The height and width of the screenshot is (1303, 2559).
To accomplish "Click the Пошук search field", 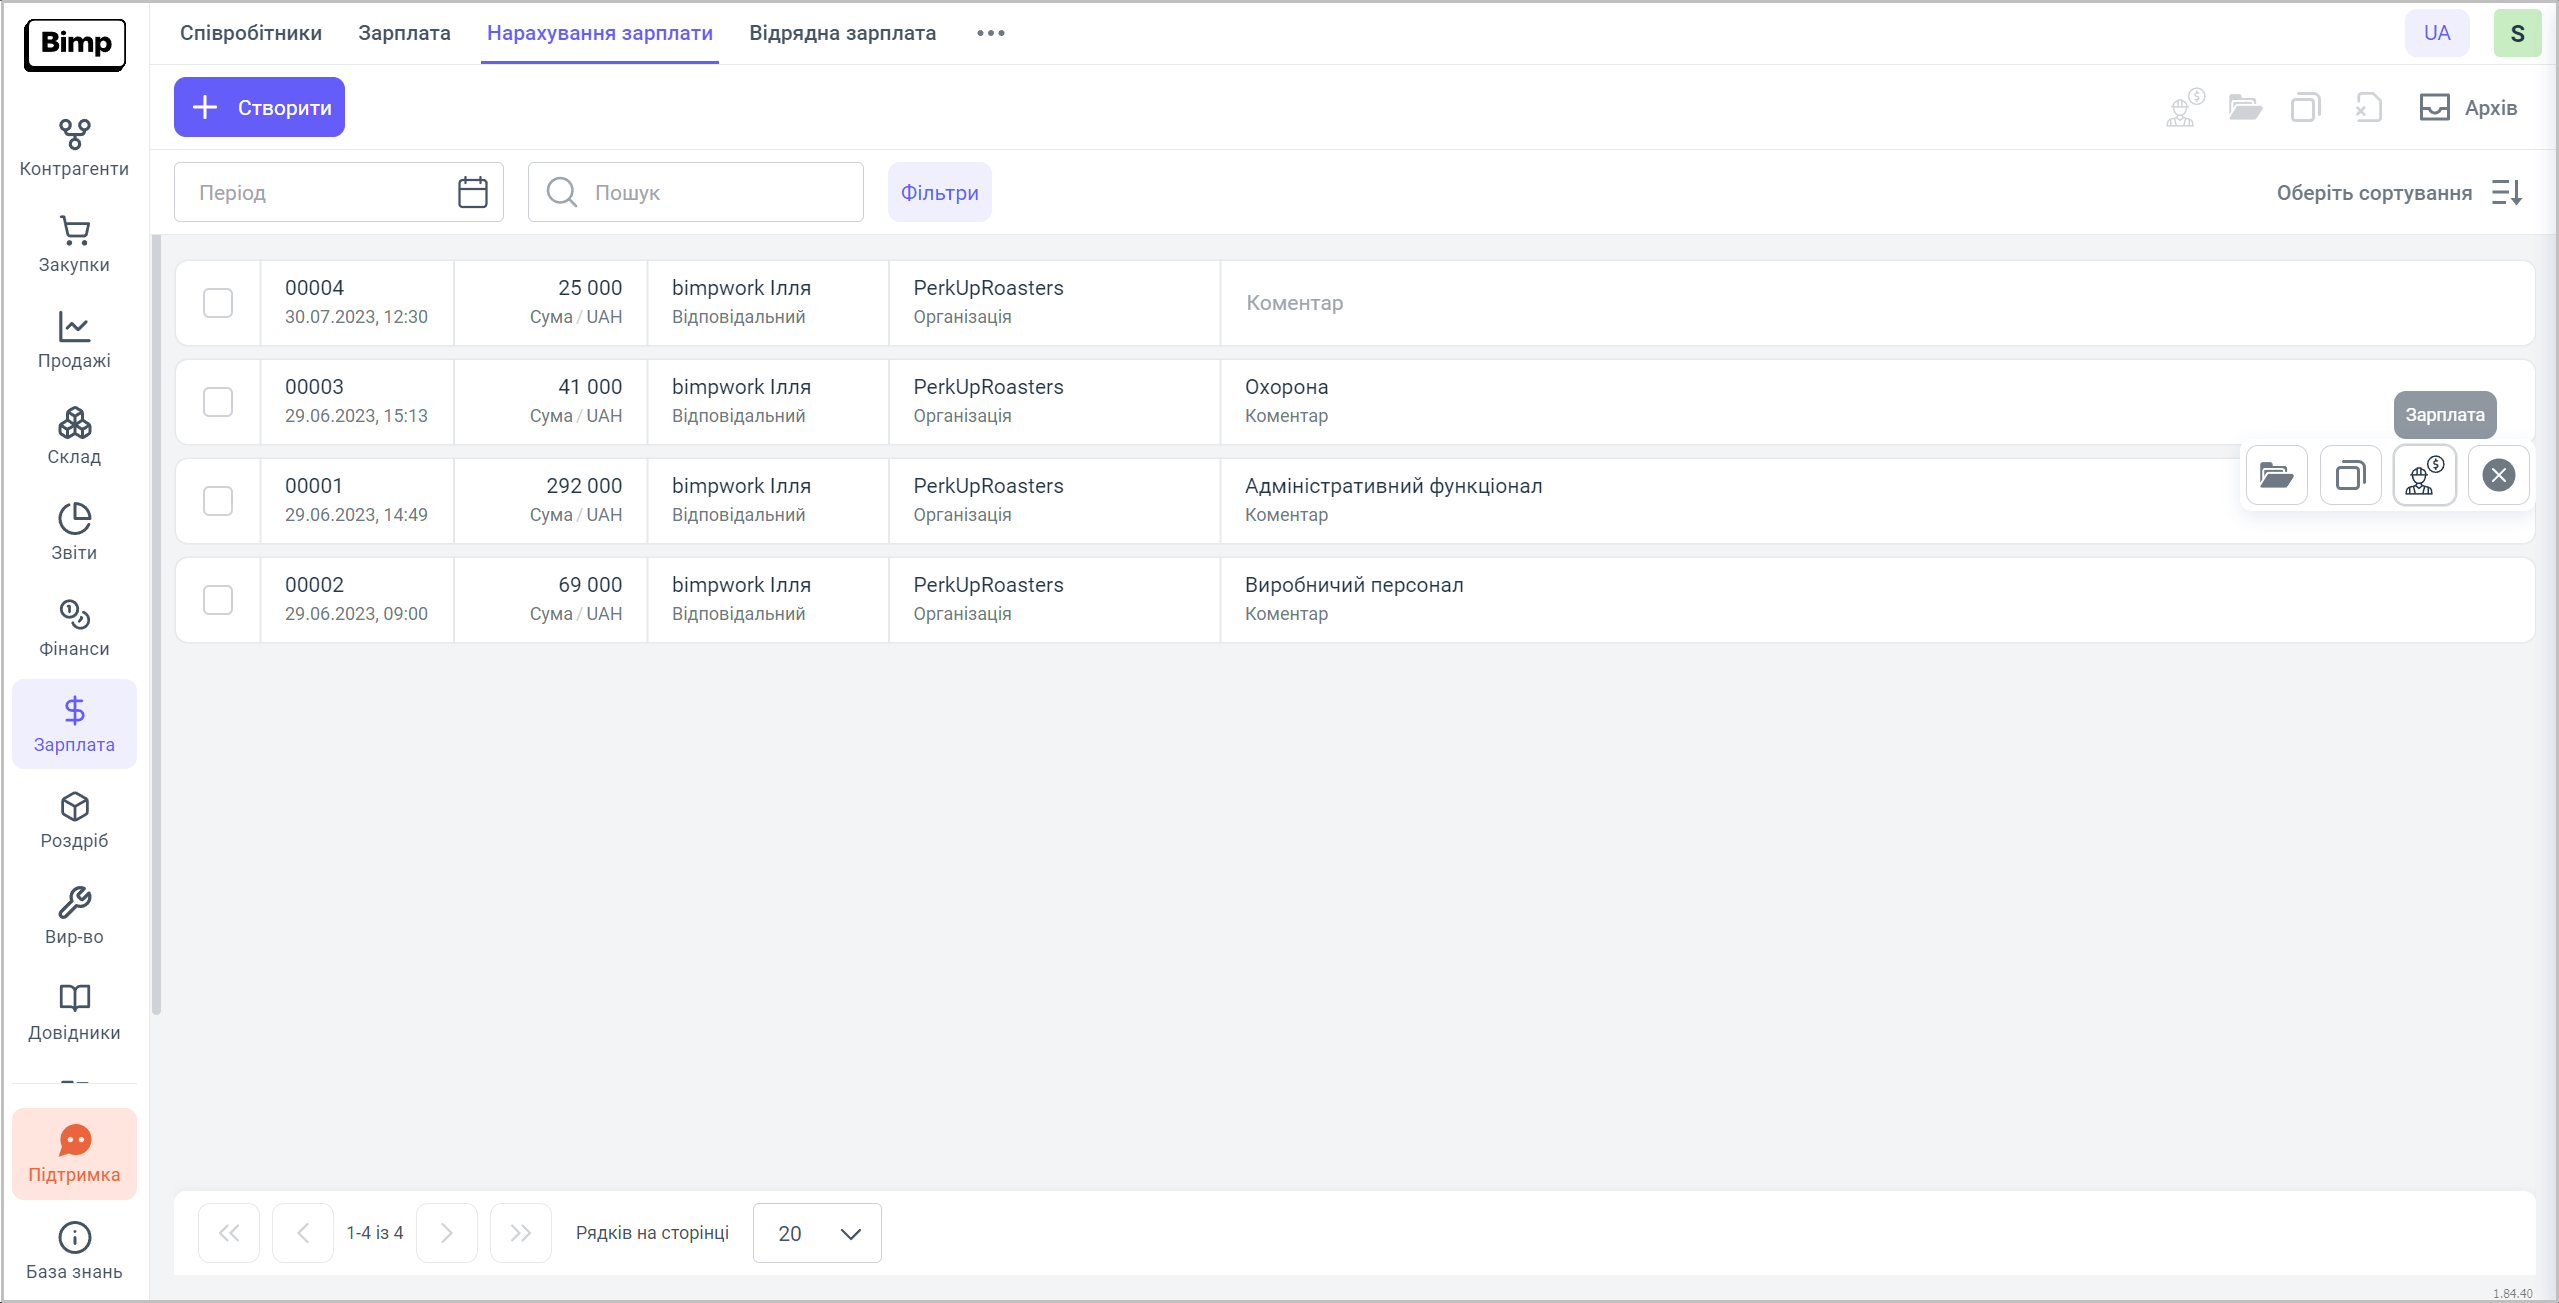I will (x=710, y=192).
